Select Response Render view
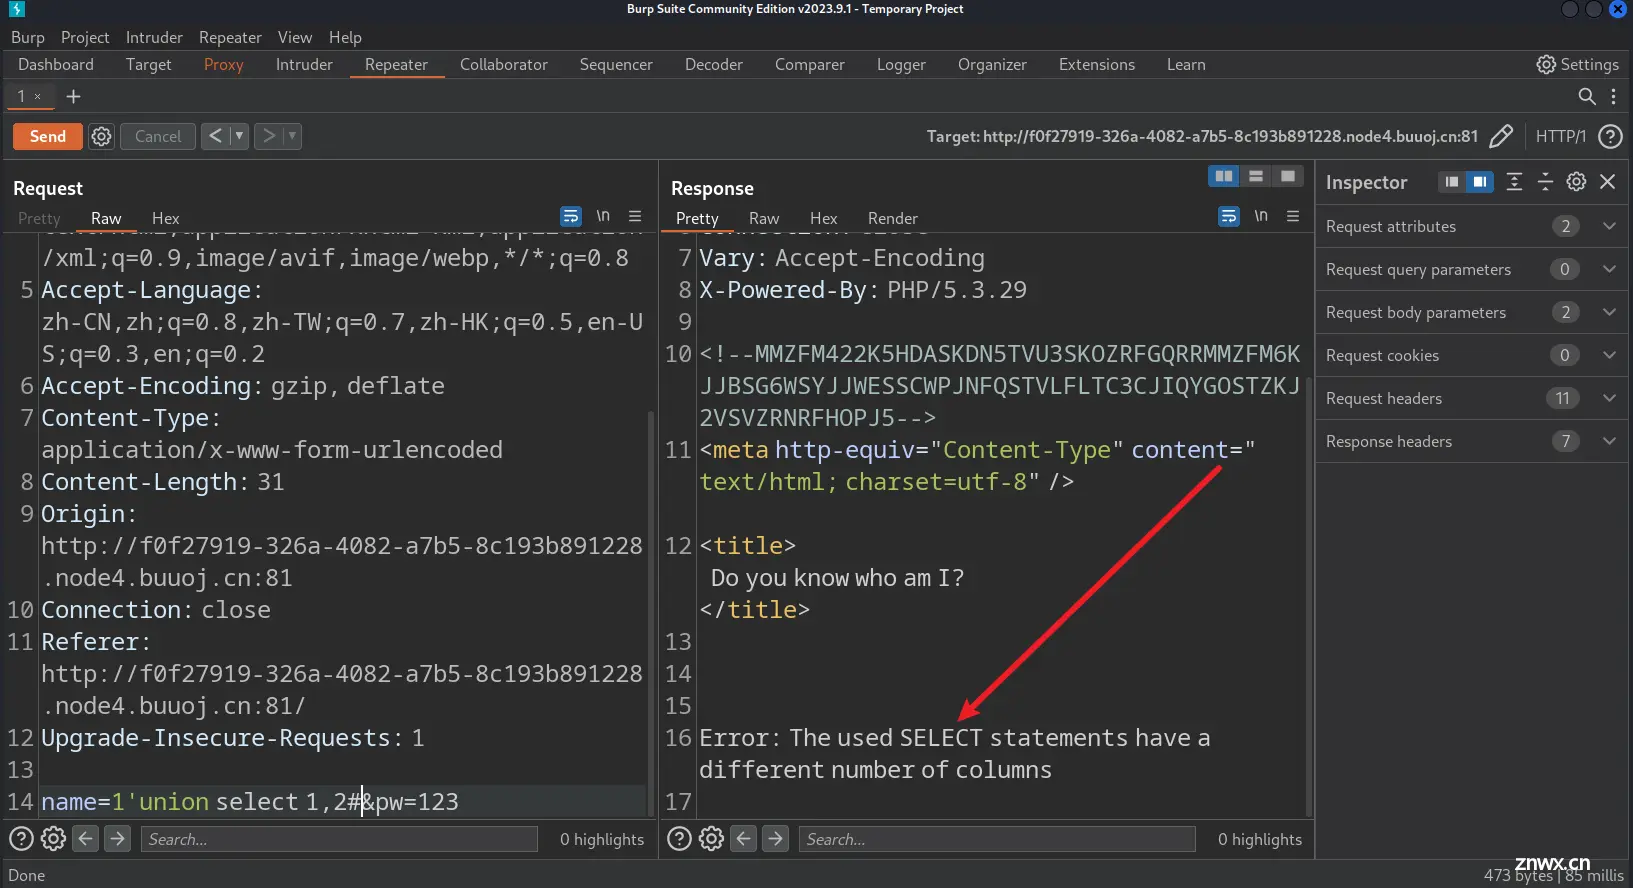1633x888 pixels. point(893,218)
